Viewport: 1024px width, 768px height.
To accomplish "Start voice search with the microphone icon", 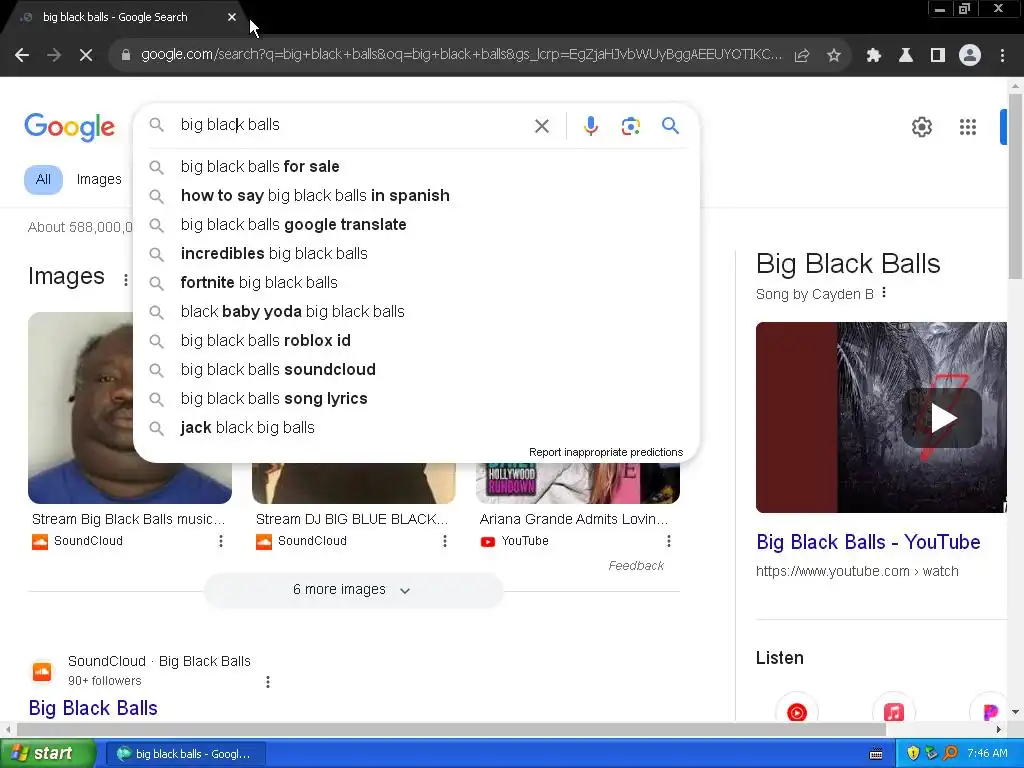I will tap(590, 125).
